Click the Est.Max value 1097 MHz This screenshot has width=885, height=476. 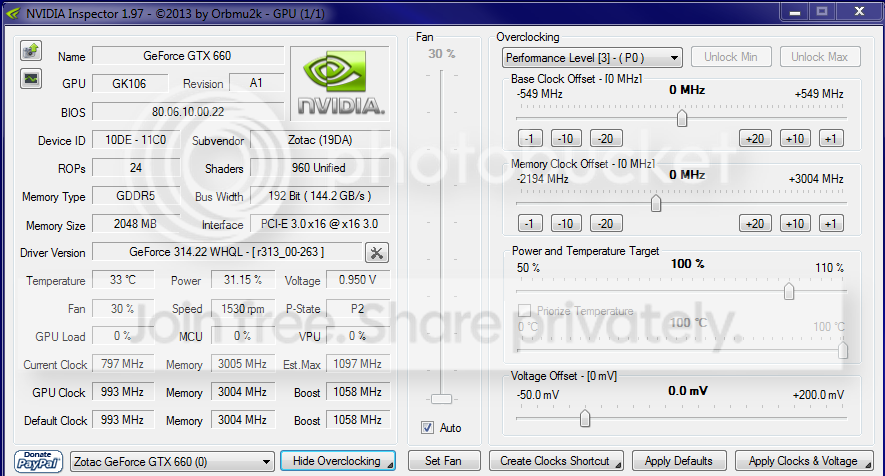coord(358,364)
